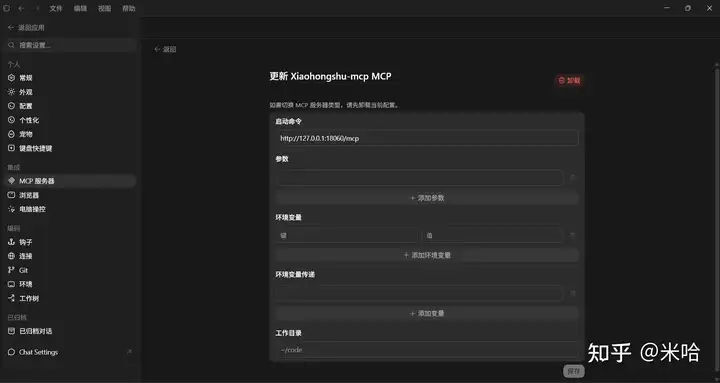Click 添加环境变量 button
The width and height of the screenshot is (720, 383).
pyautogui.click(x=427, y=255)
